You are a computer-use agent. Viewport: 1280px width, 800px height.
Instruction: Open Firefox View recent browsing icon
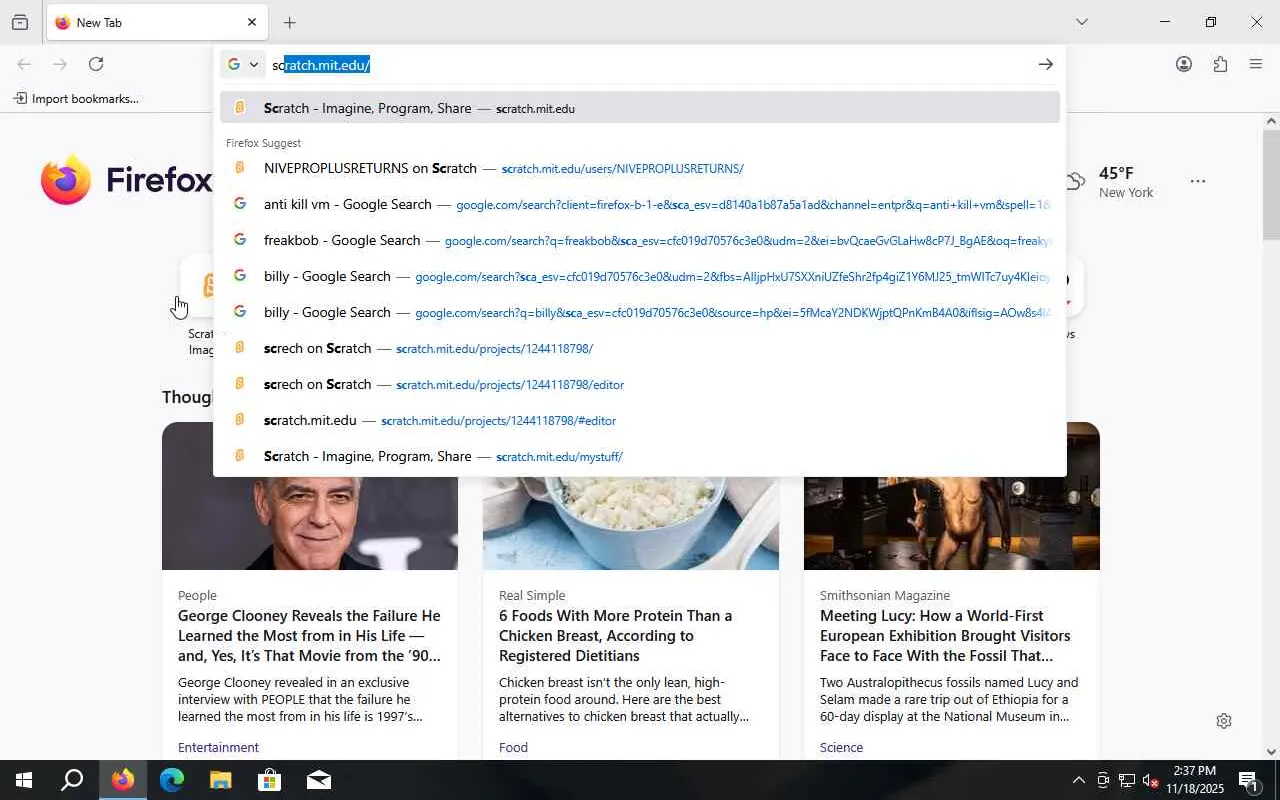pos(20,22)
